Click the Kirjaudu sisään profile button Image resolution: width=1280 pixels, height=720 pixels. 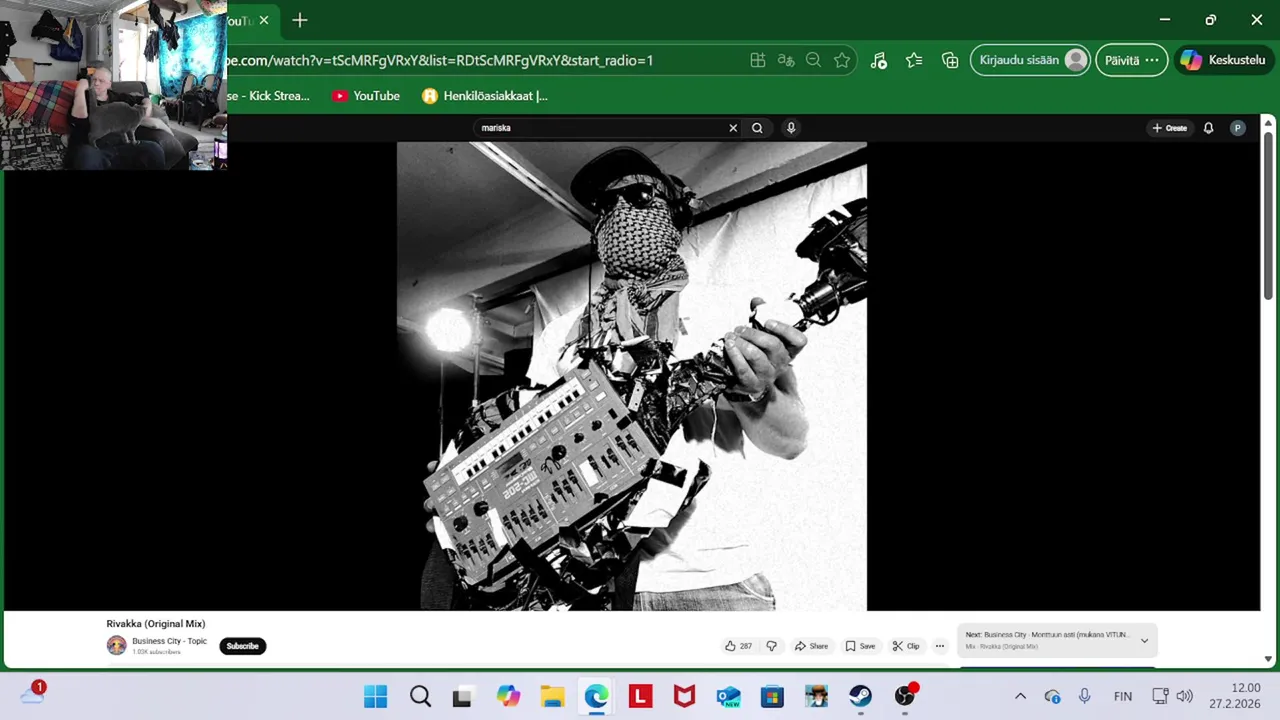point(1030,60)
